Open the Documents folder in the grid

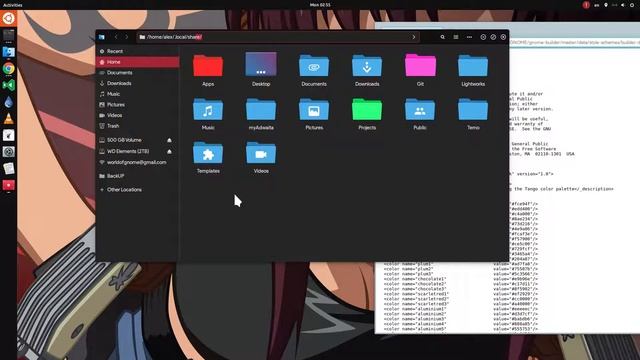click(313, 66)
